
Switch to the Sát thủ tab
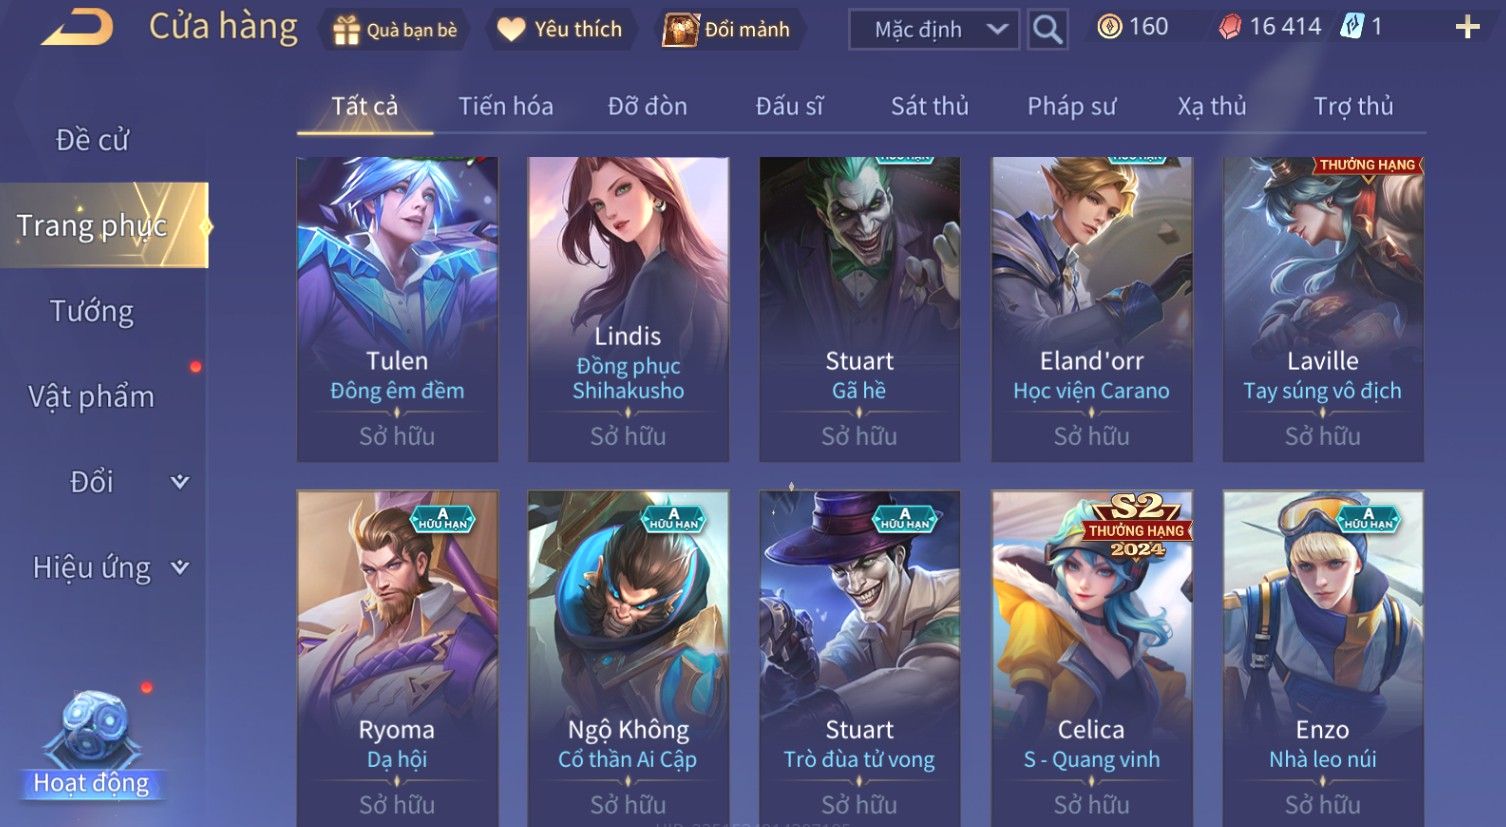pos(929,106)
